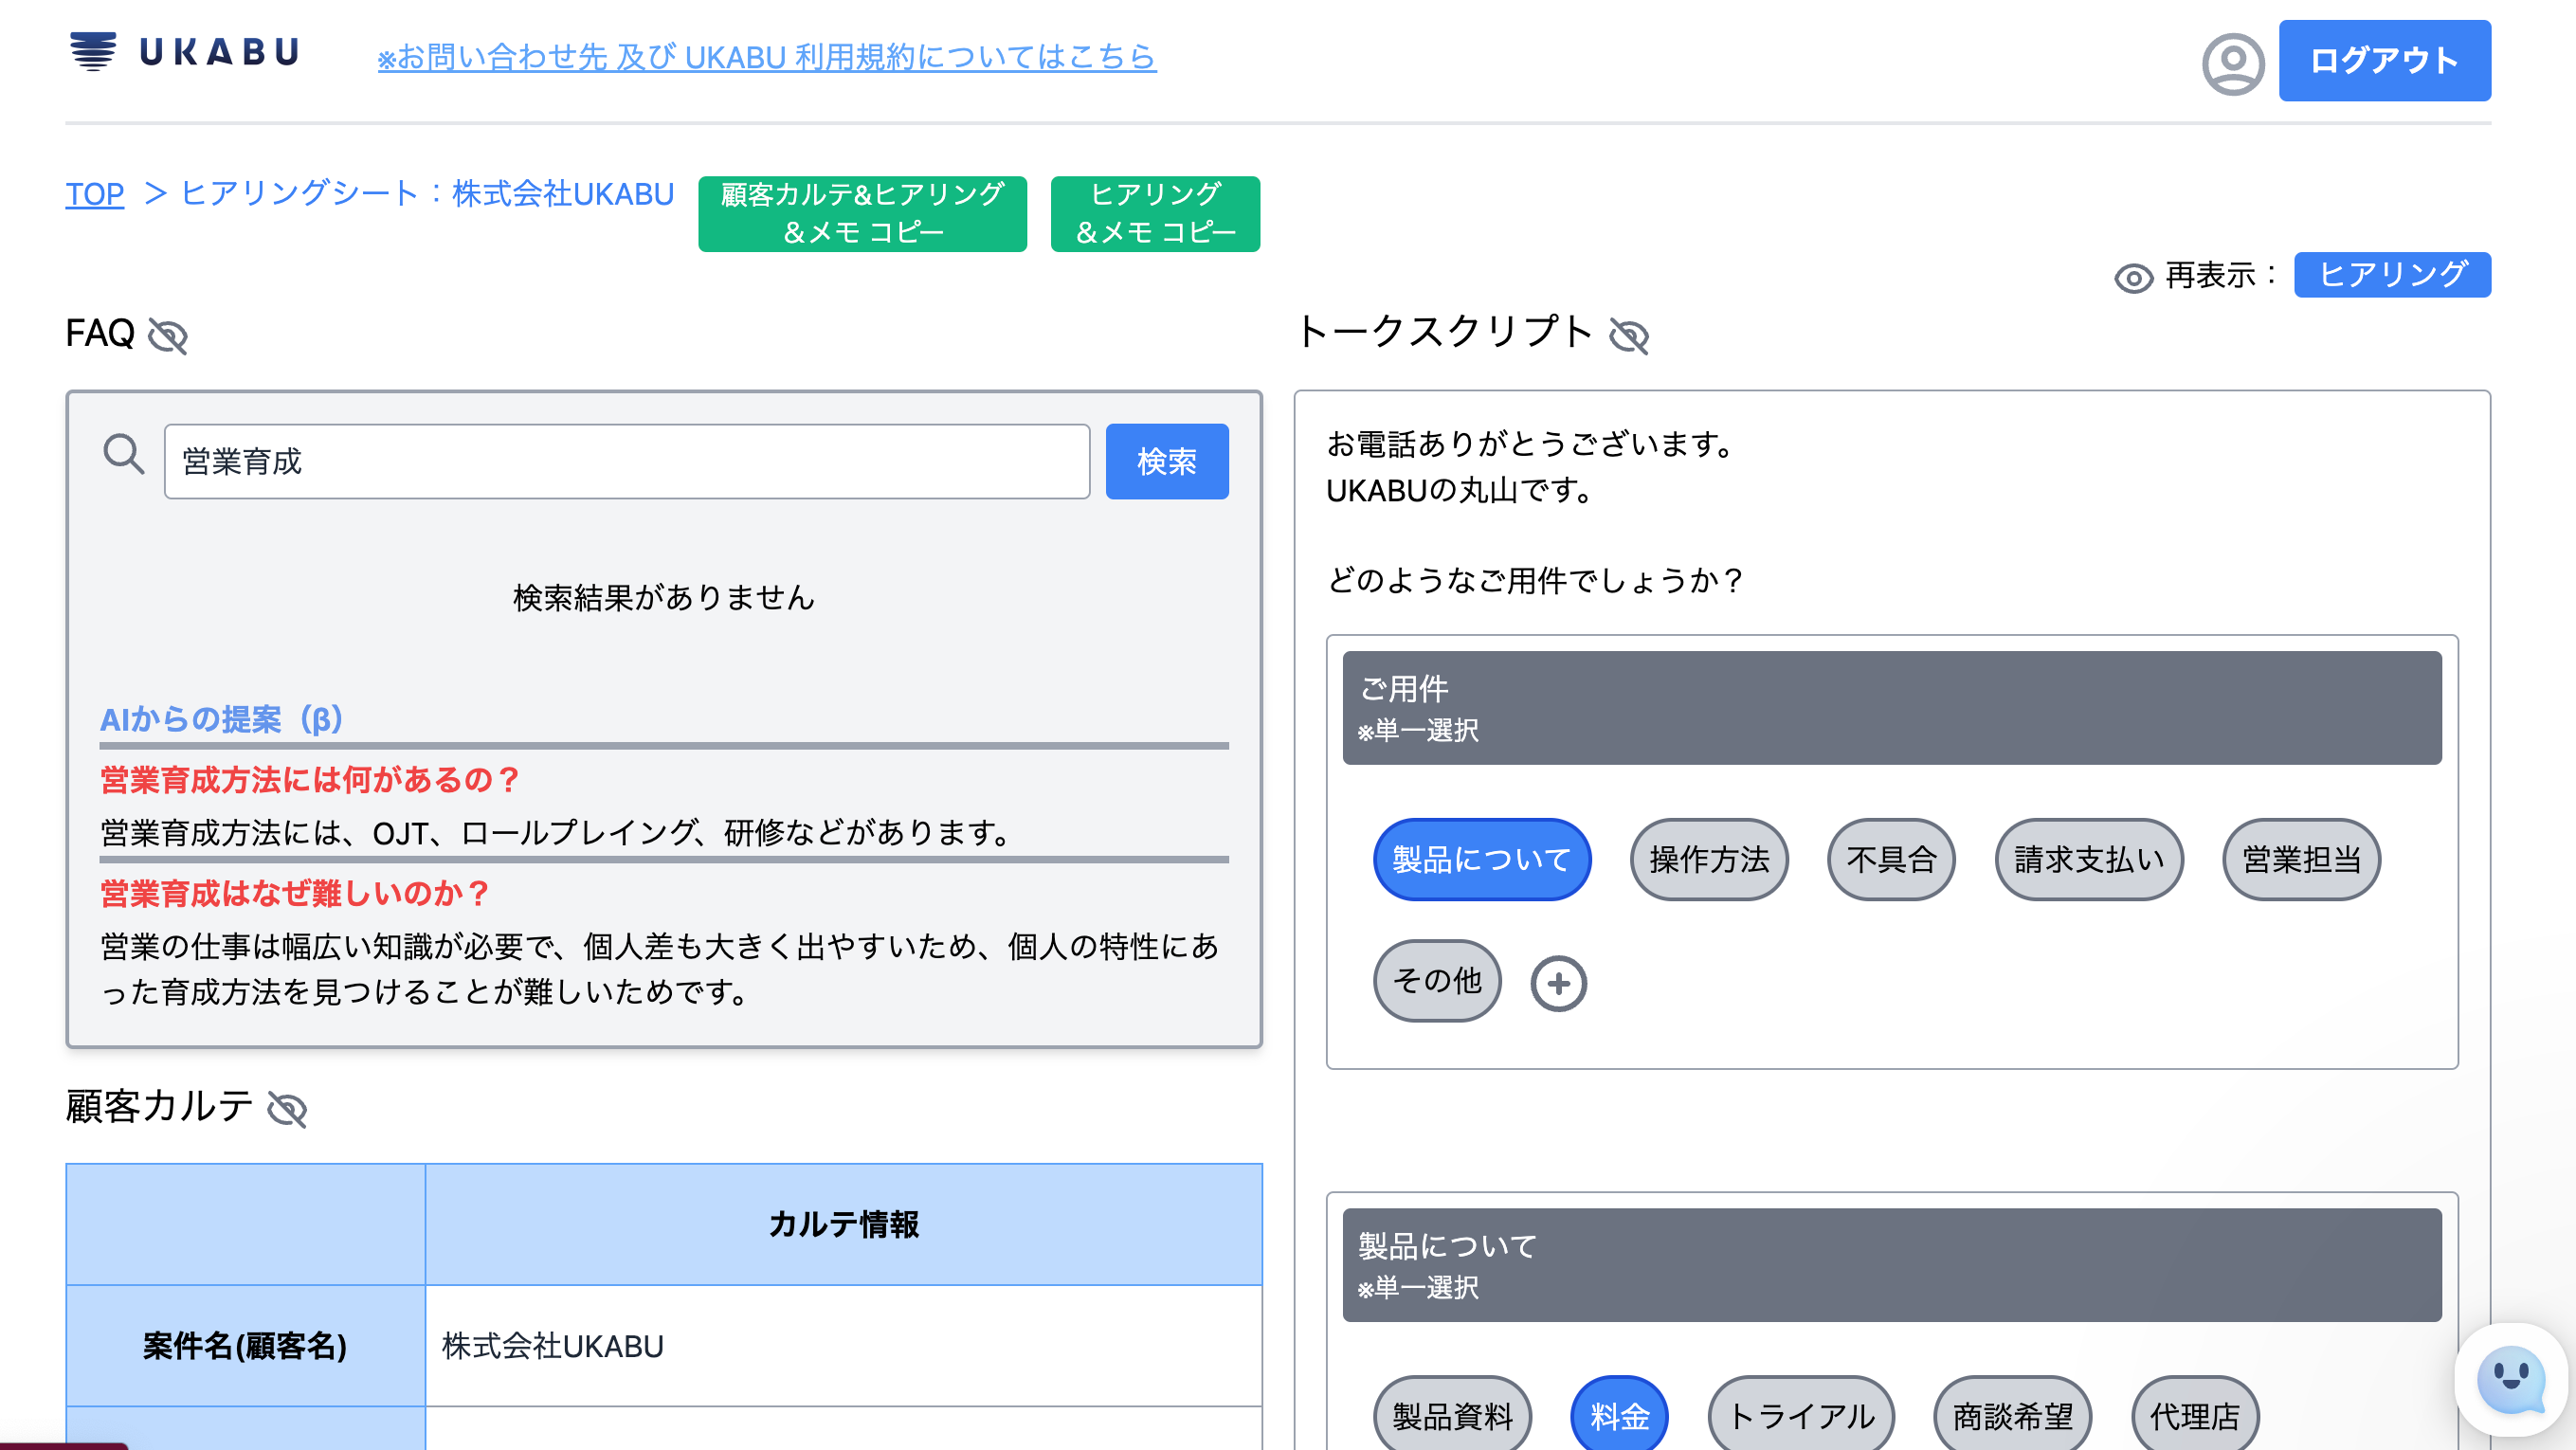Select the 不具合 option chip
This screenshot has width=2576, height=1450.
coord(1890,859)
